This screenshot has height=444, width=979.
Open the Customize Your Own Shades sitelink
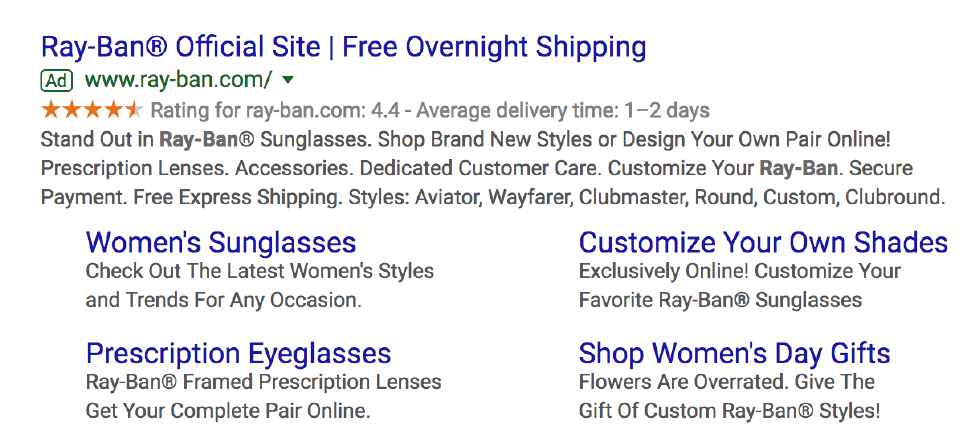[x=763, y=242]
